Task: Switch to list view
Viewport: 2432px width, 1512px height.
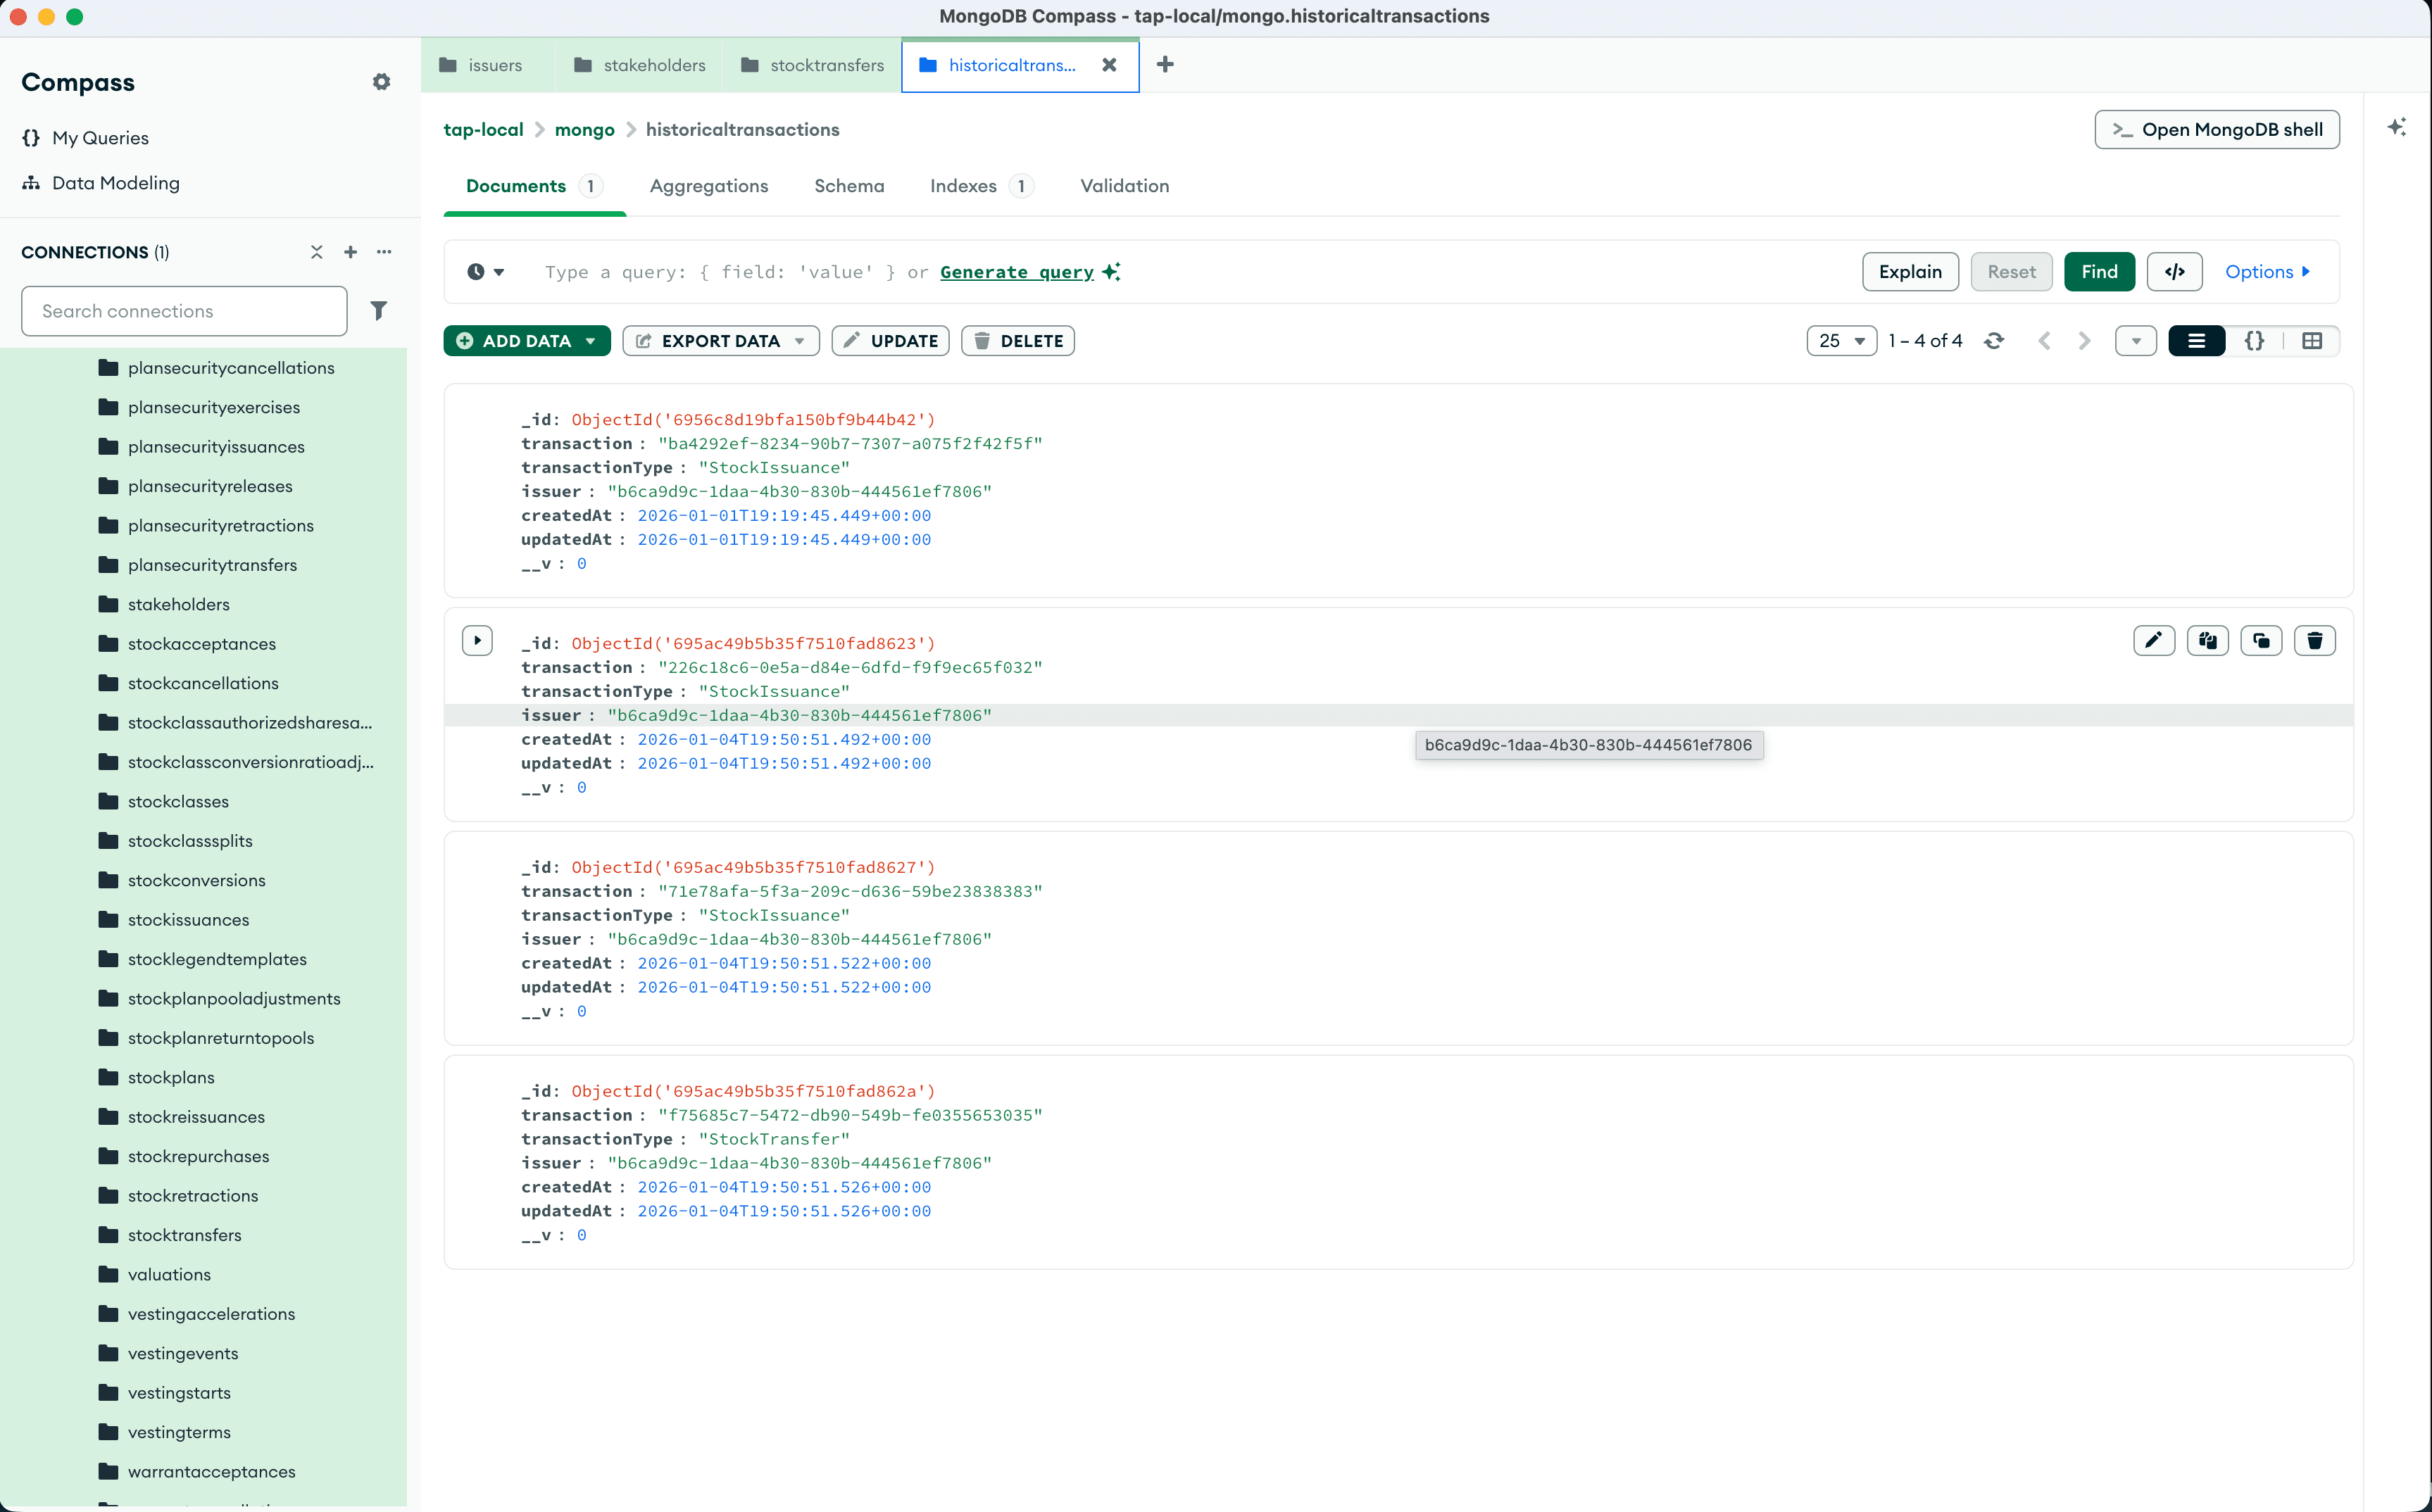Action: click(2196, 341)
